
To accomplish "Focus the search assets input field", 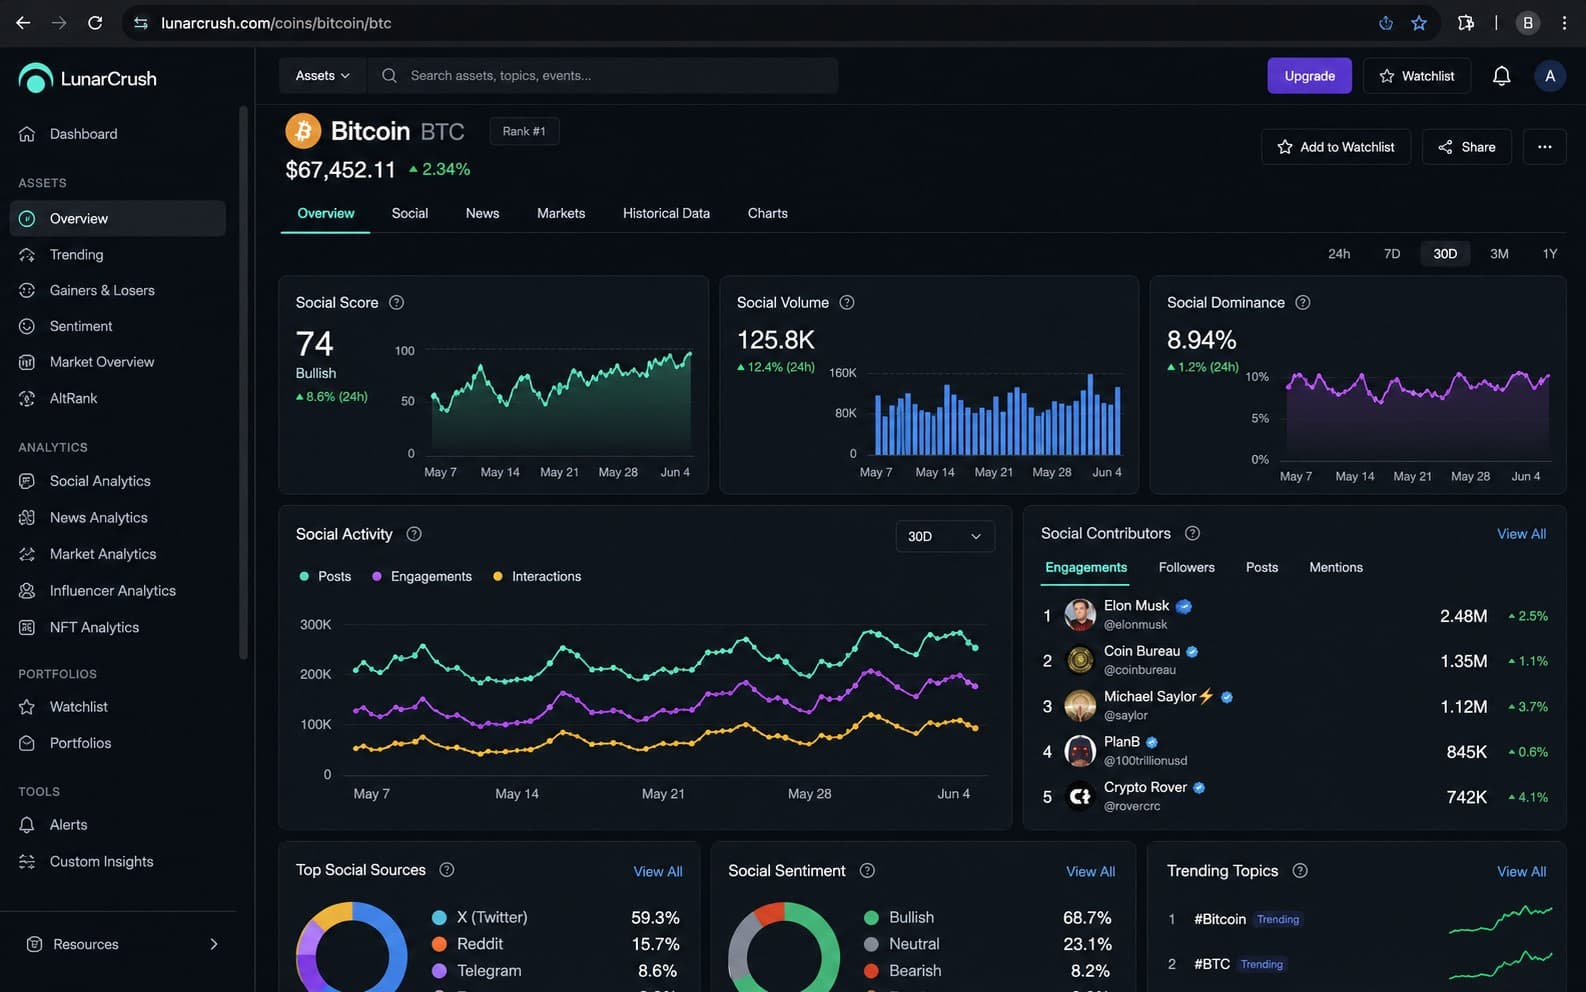I will coord(603,76).
